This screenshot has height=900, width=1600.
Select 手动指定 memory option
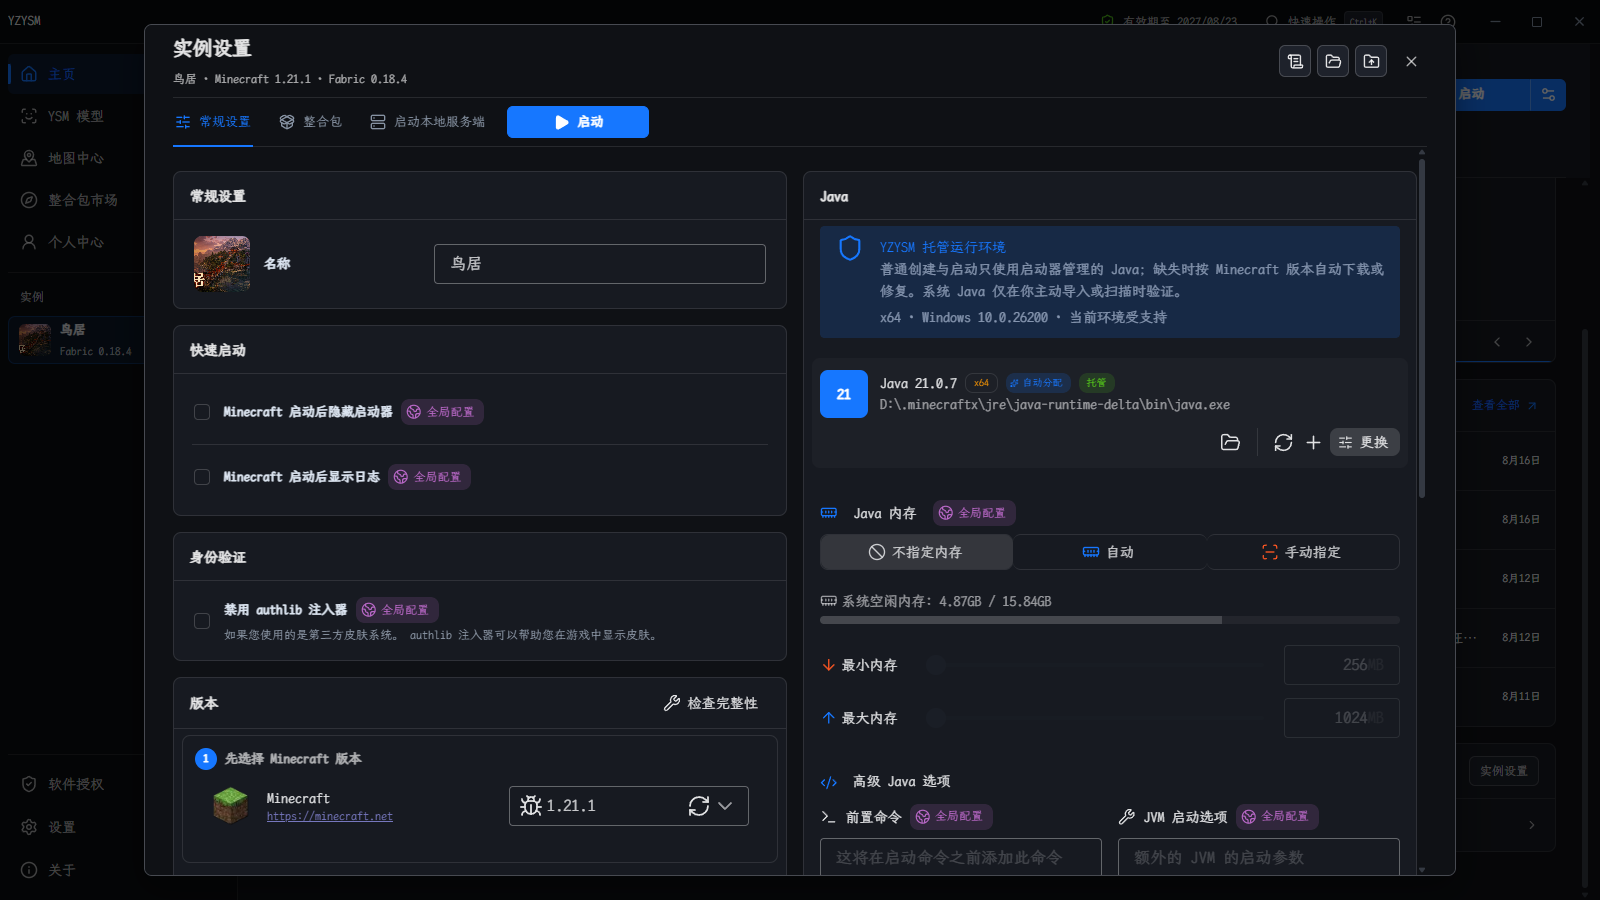1303,552
